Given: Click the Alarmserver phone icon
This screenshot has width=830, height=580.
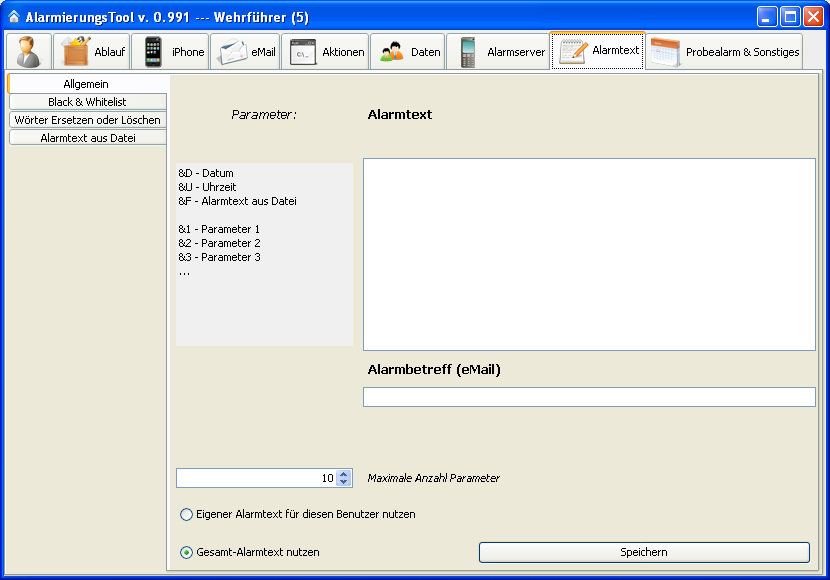Looking at the screenshot, I should pyautogui.click(x=468, y=52).
